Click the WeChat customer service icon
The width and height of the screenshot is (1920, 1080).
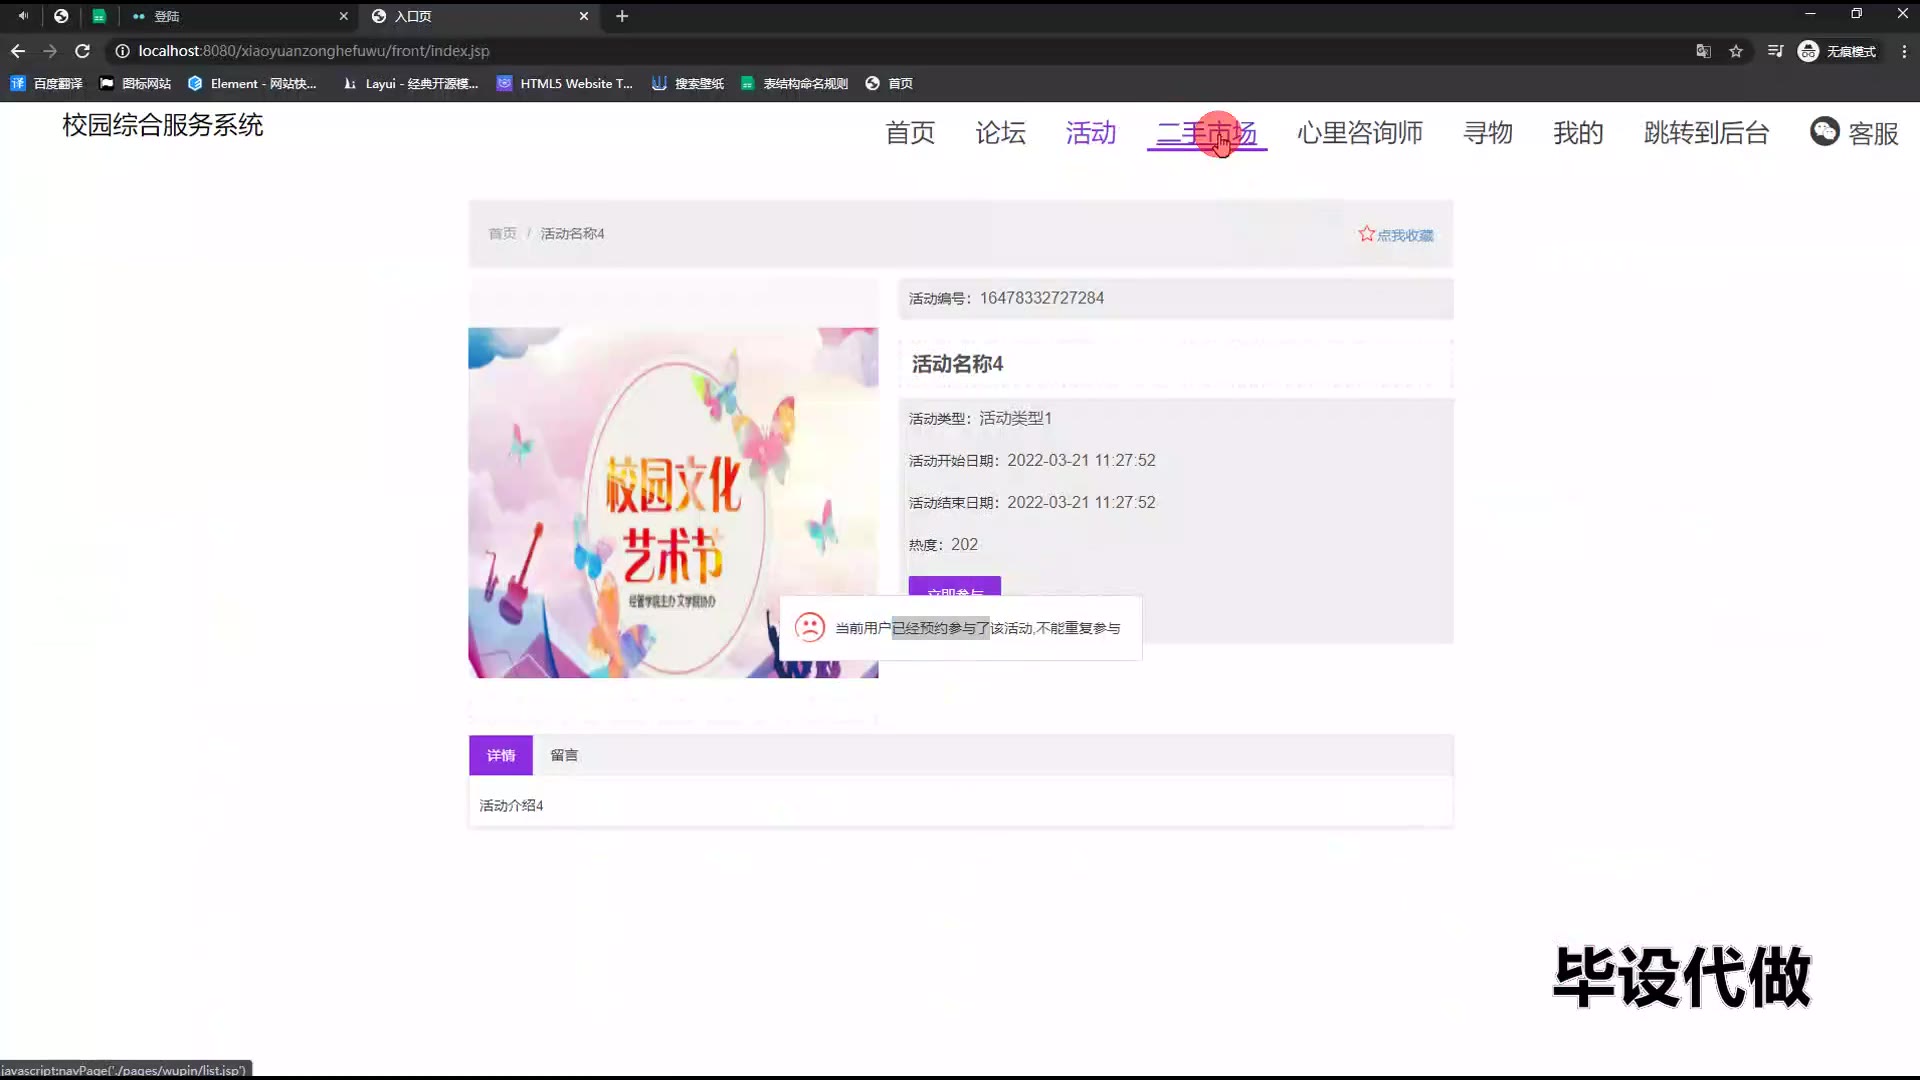pyautogui.click(x=1824, y=132)
